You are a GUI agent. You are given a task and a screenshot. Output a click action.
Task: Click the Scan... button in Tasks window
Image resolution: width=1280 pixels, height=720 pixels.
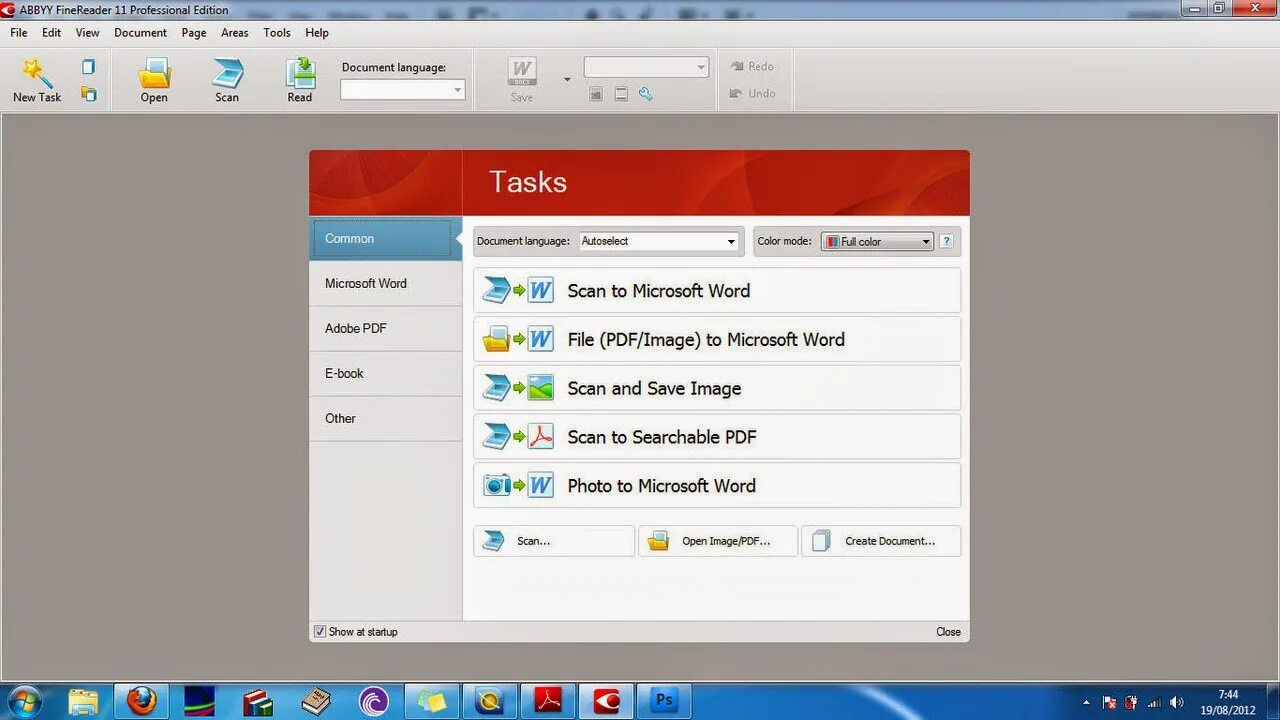point(554,541)
